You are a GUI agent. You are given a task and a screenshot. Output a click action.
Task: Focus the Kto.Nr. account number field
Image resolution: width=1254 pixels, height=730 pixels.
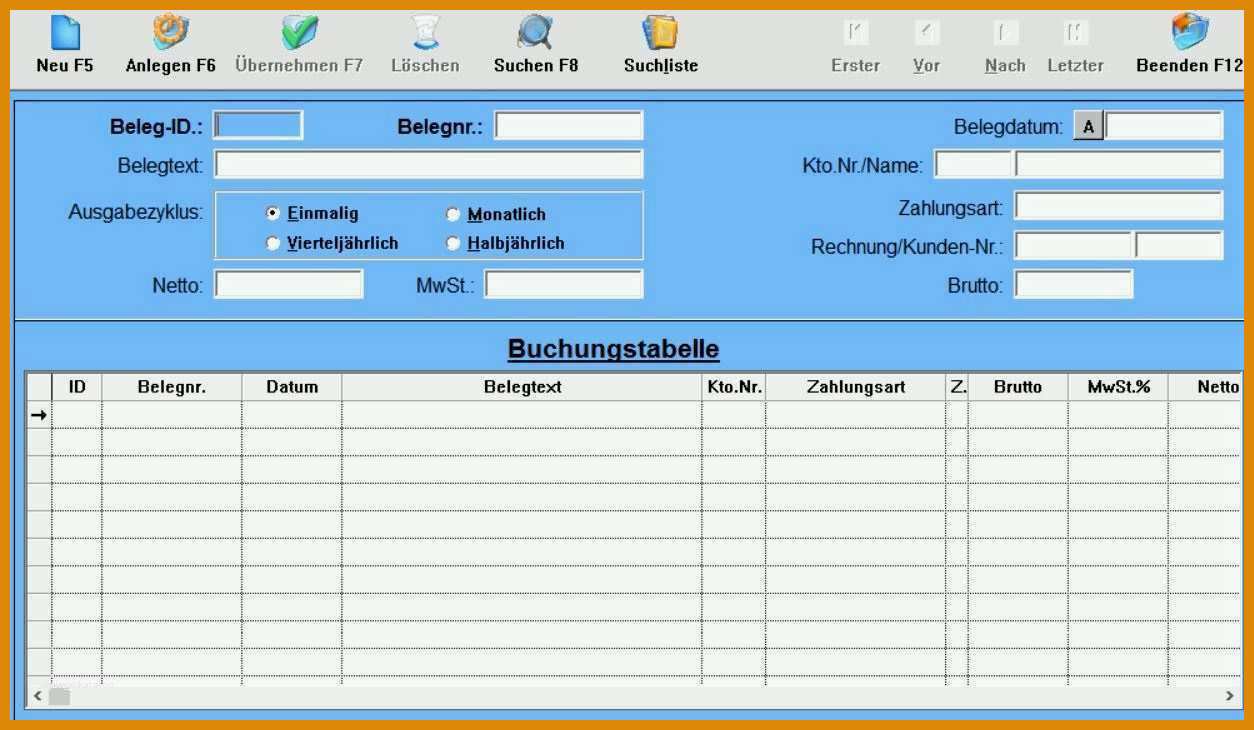[x=974, y=164]
